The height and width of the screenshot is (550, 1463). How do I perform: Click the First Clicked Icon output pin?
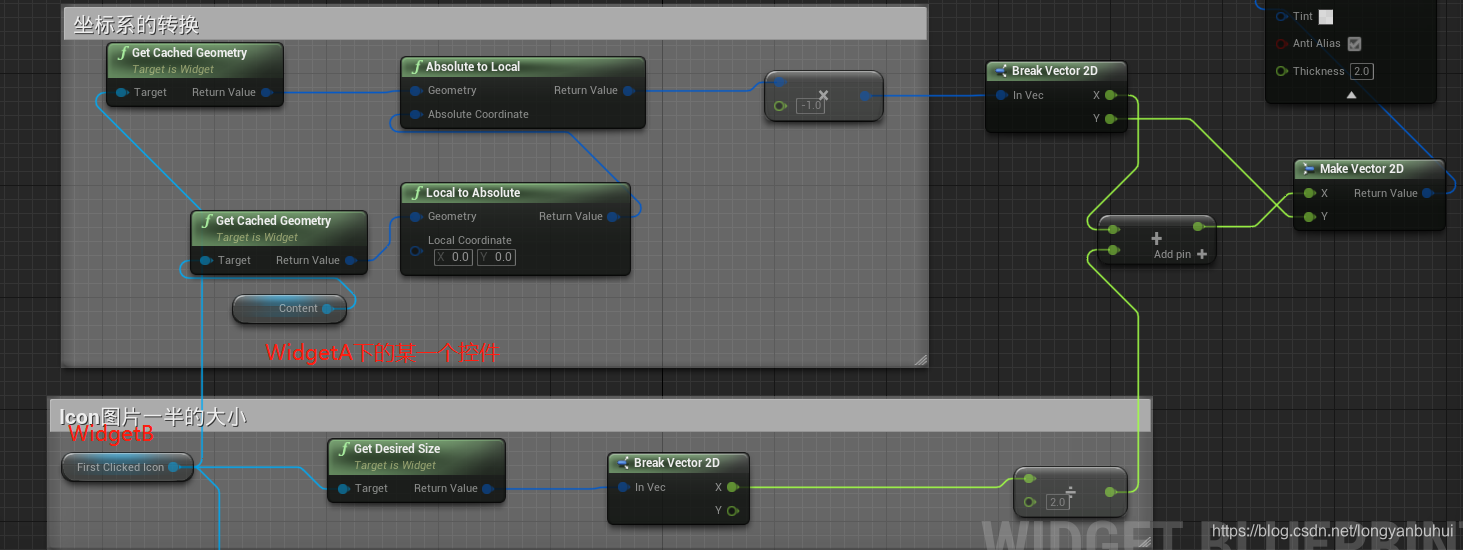tap(174, 467)
